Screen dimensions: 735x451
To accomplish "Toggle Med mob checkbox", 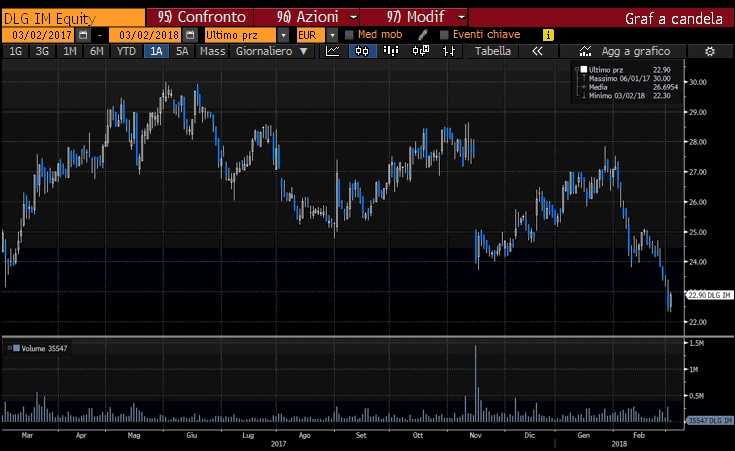I will tap(349, 35).
